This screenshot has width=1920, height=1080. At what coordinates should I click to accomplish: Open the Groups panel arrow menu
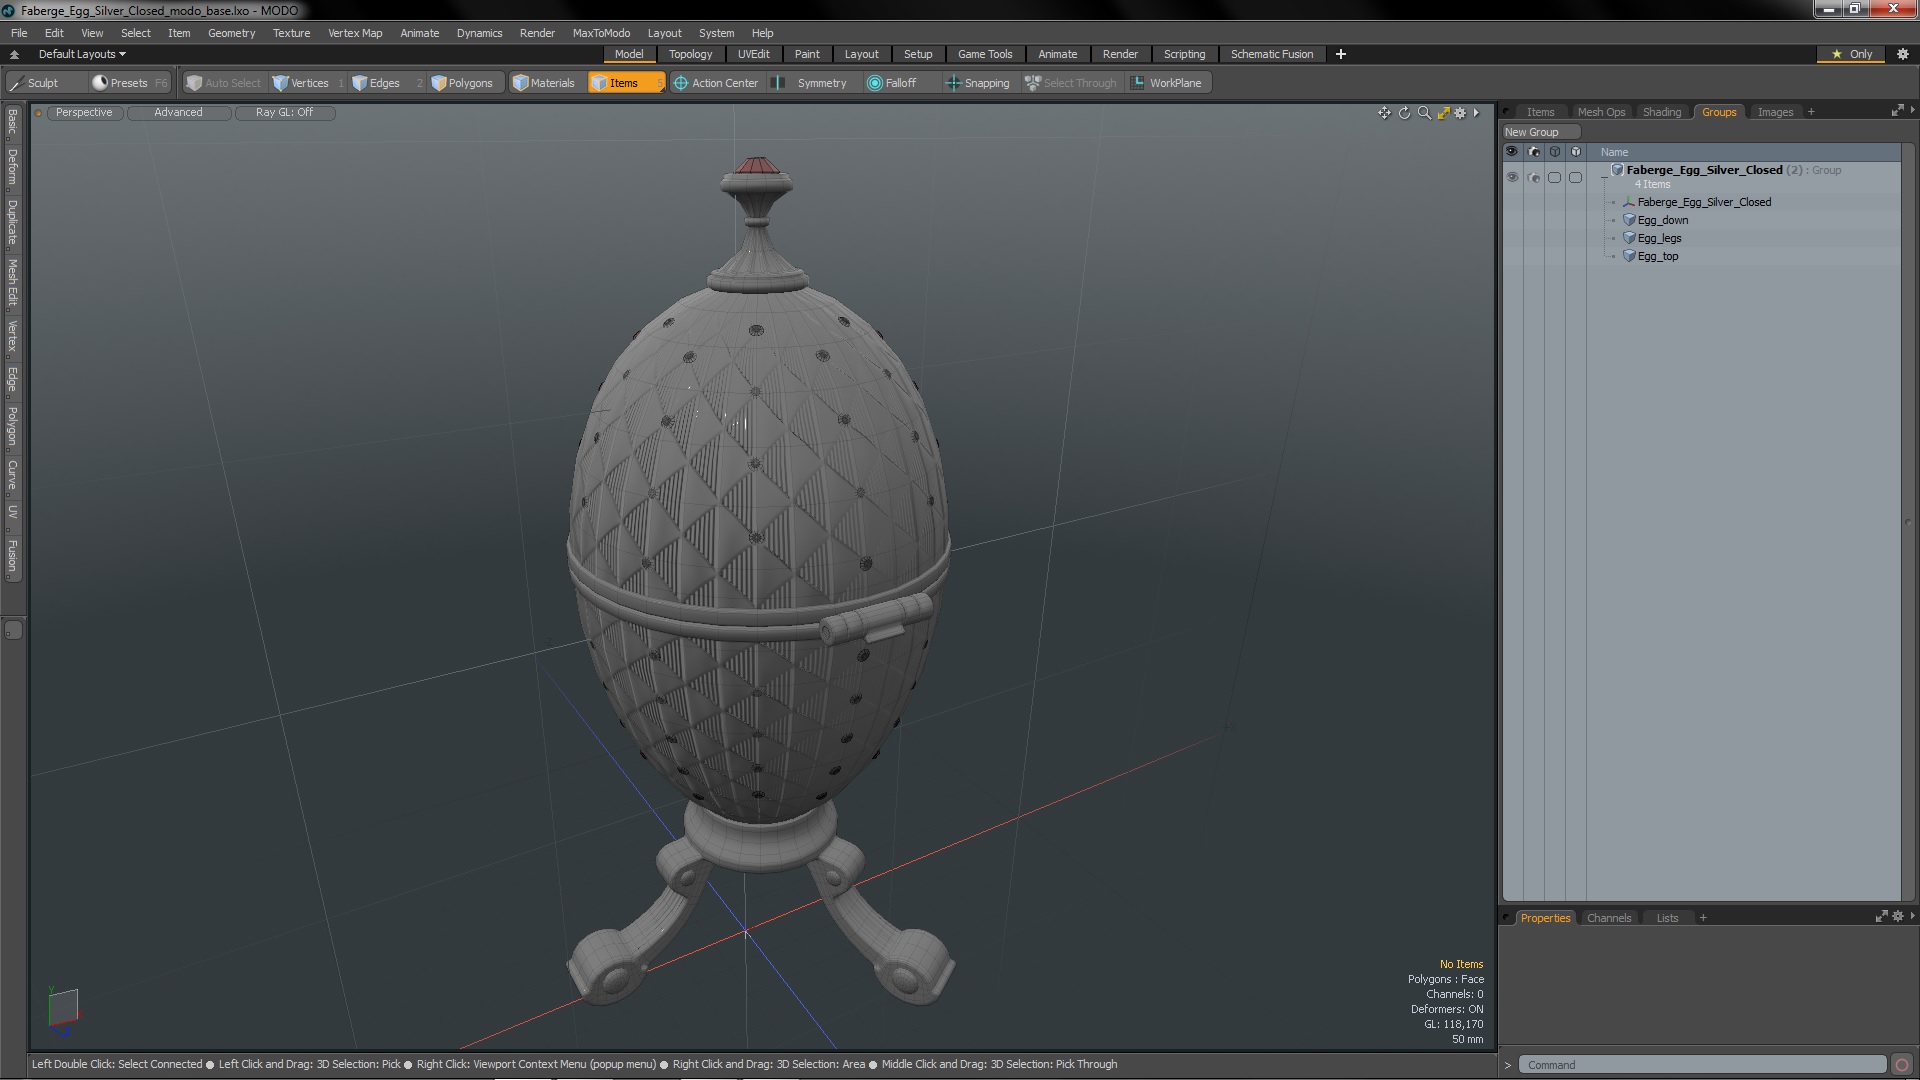pyautogui.click(x=1912, y=110)
